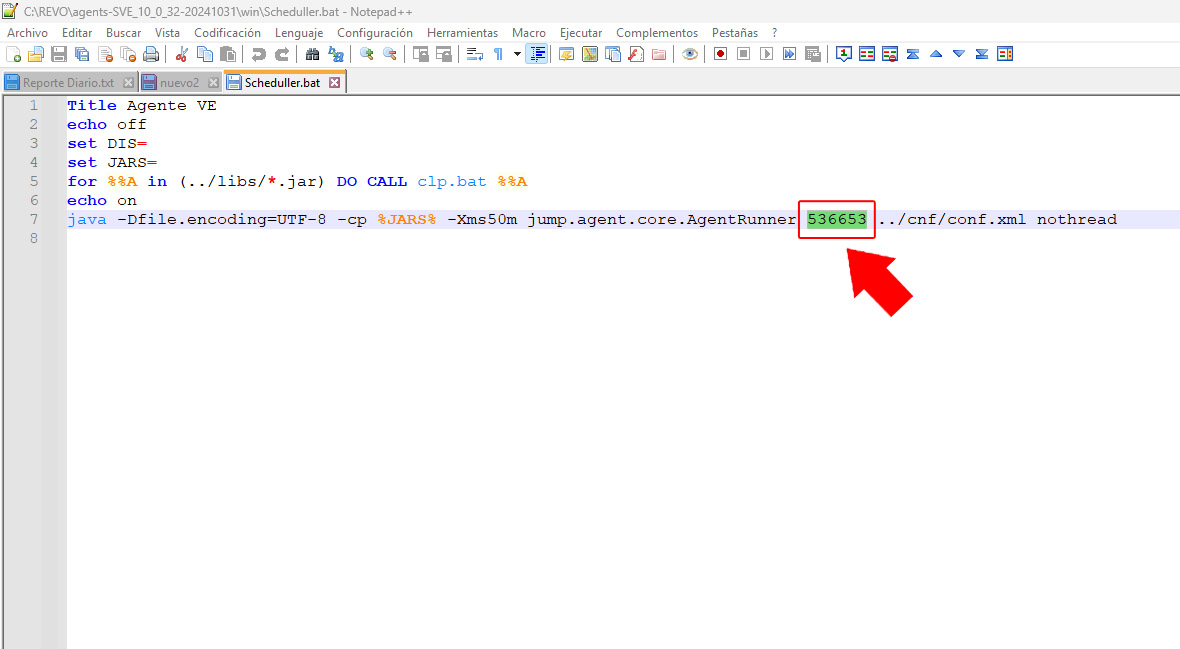The height and width of the screenshot is (649, 1180).
Task: Click the Undo arrow icon
Action: [259, 54]
